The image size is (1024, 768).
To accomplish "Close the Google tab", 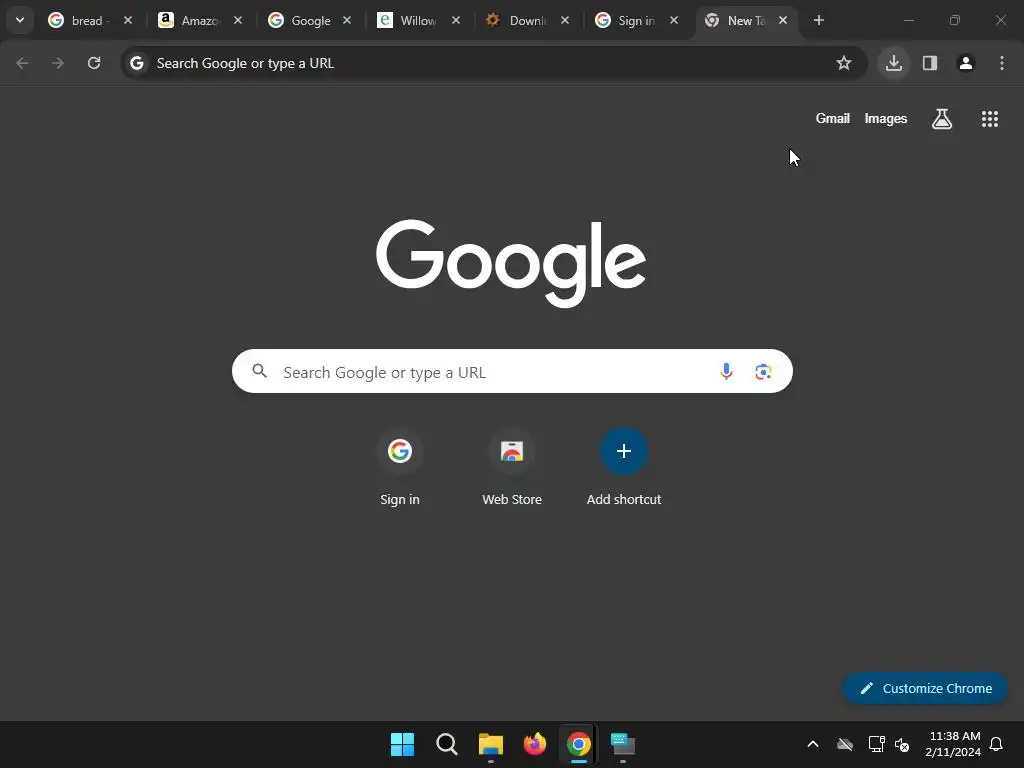I will [347, 20].
